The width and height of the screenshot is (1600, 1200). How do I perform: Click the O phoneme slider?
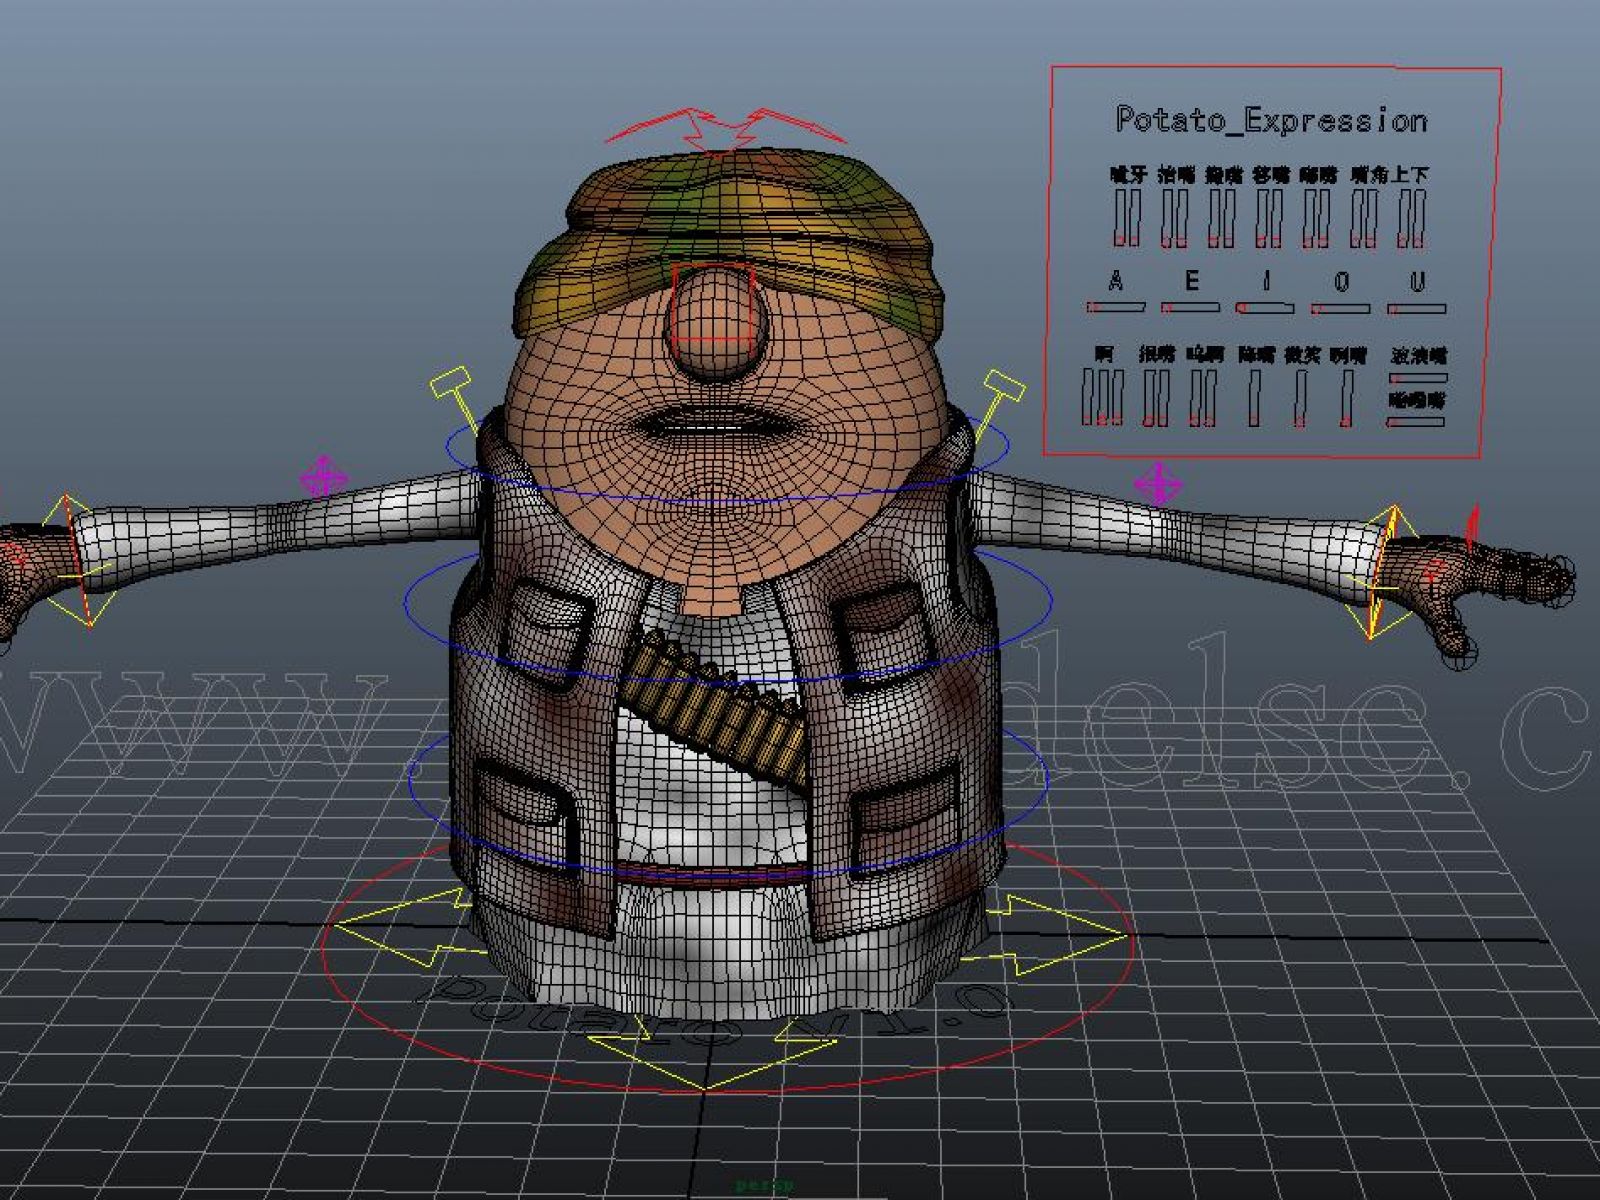click(x=1341, y=309)
